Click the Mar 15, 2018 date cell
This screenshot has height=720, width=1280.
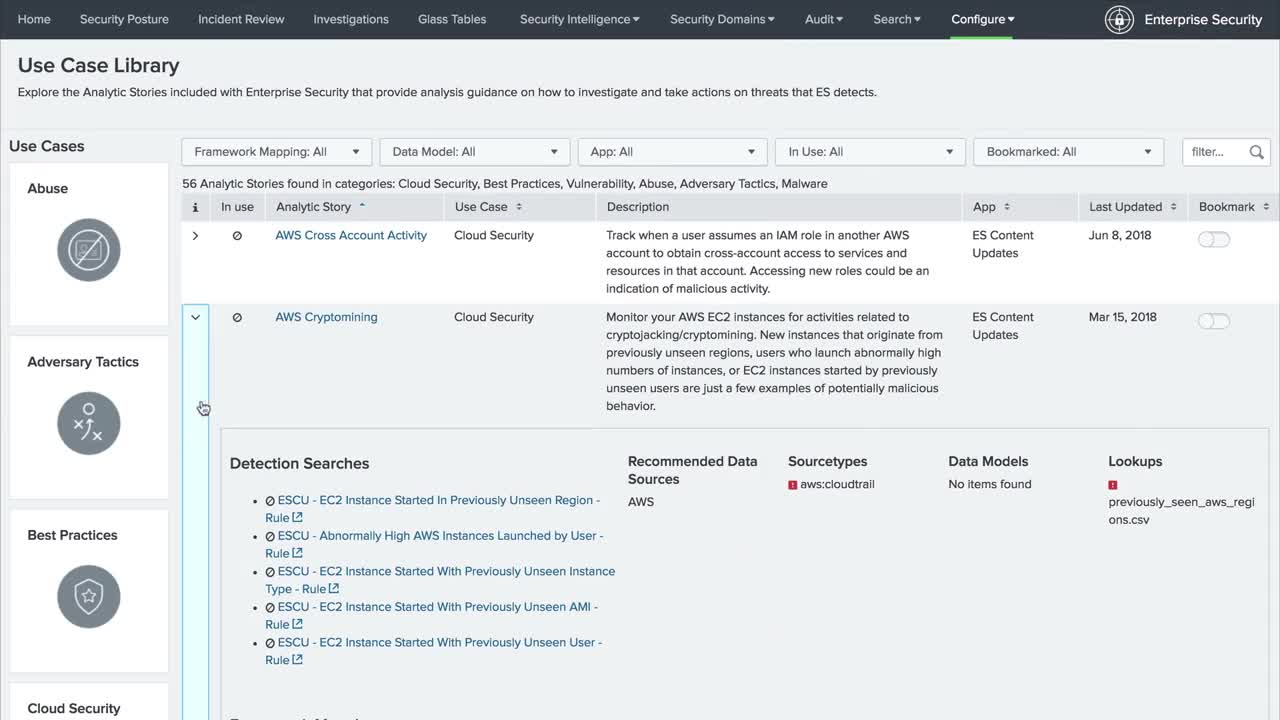pos(1123,318)
